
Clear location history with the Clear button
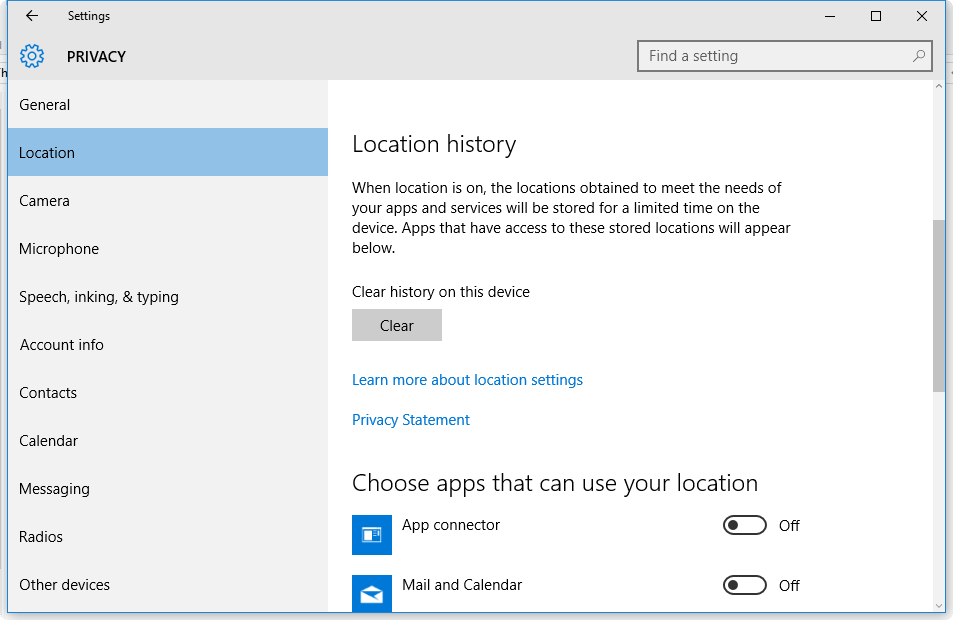point(397,326)
